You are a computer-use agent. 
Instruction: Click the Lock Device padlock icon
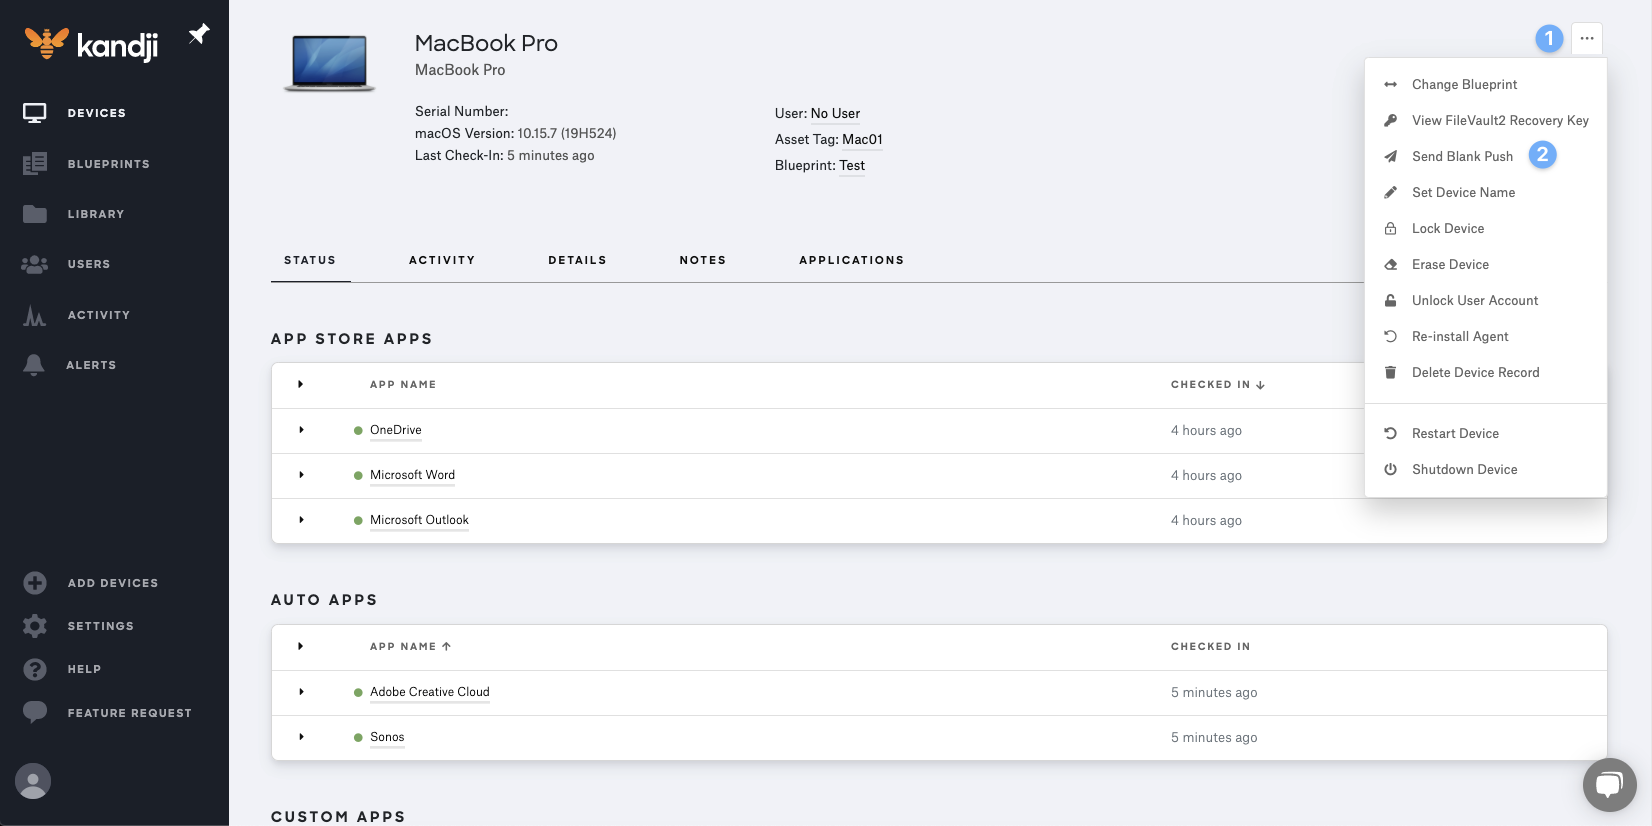point(1390,229)
